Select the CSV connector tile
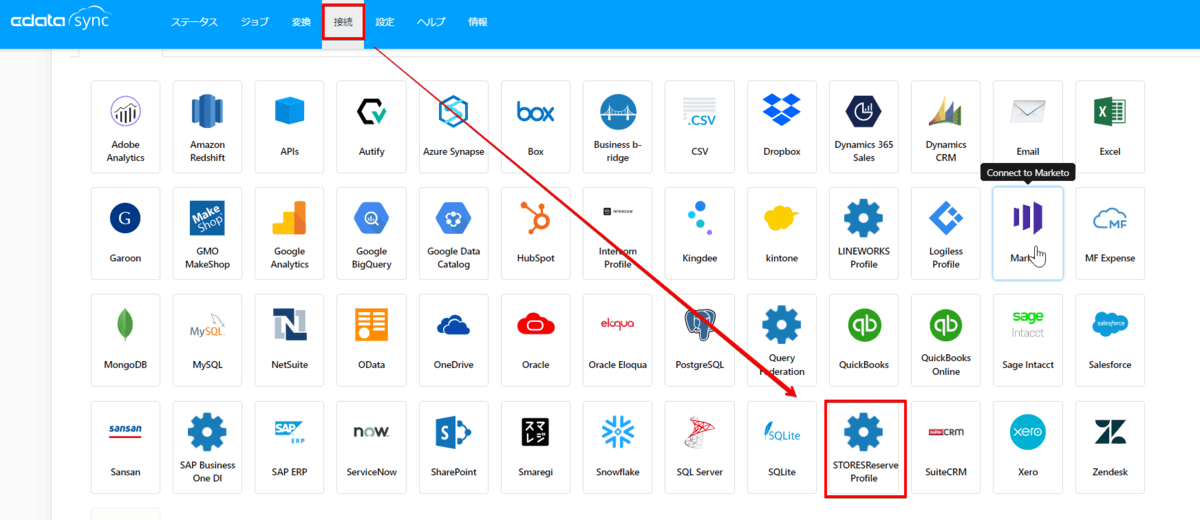 click(699, 127)
